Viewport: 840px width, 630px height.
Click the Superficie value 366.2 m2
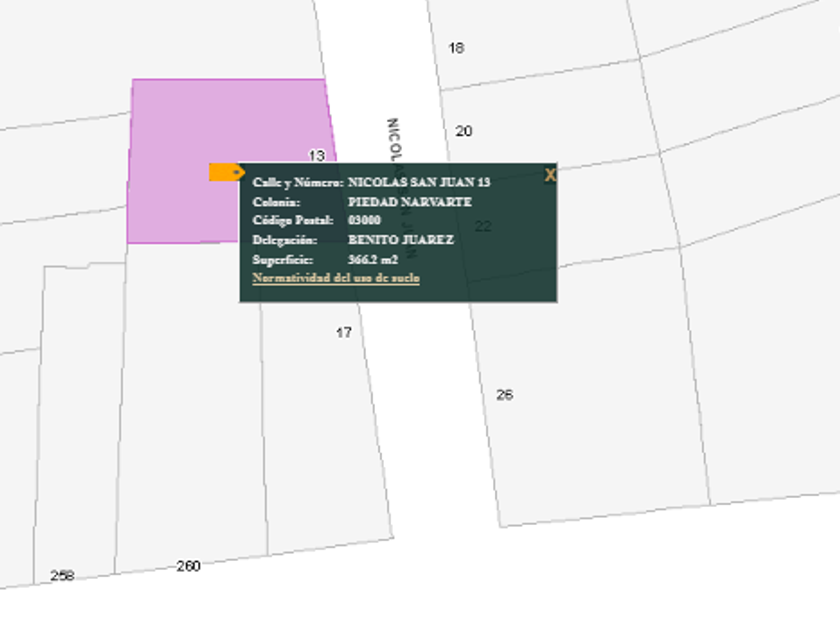pos(373,260)
